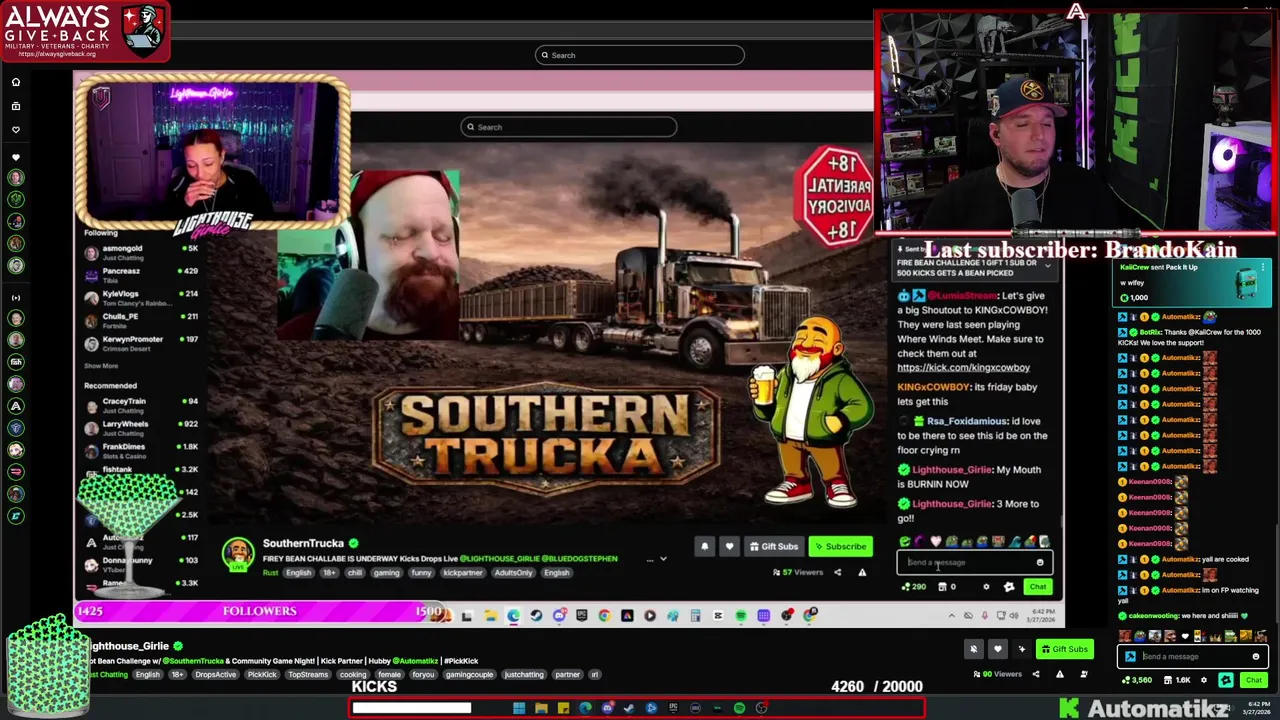This screenshot has width=1280, height=720.
Task: Click in the inner Kick Search field
Action: click(x=569, y=127)
